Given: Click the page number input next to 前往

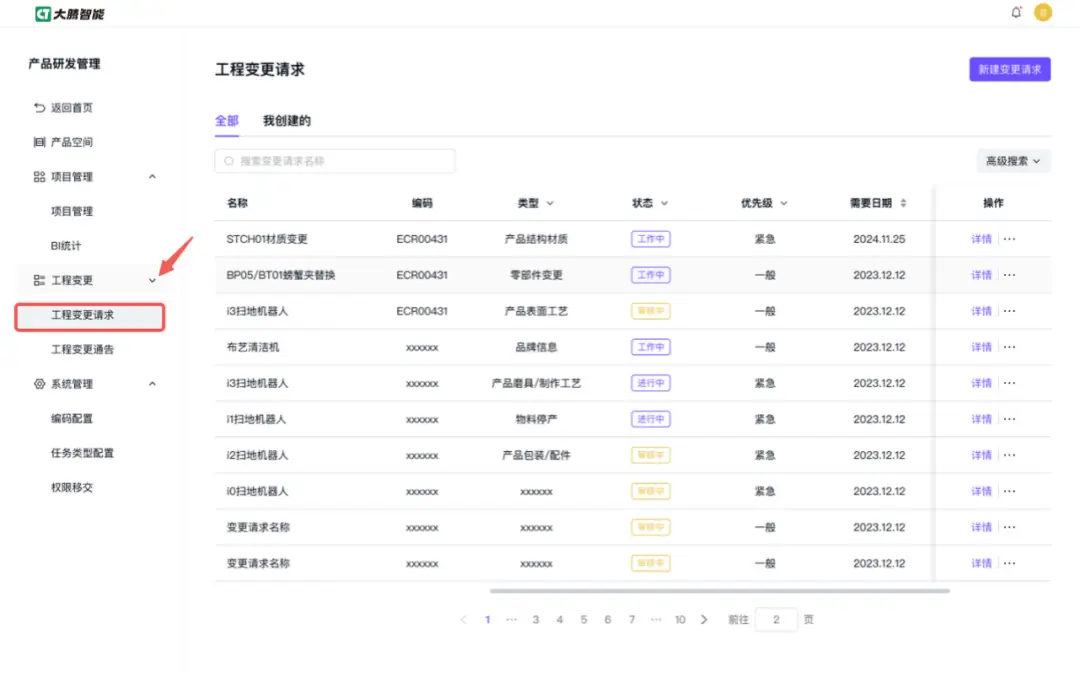Looking at the screenshot, I should pyautogui.click(x=777, y=619).
